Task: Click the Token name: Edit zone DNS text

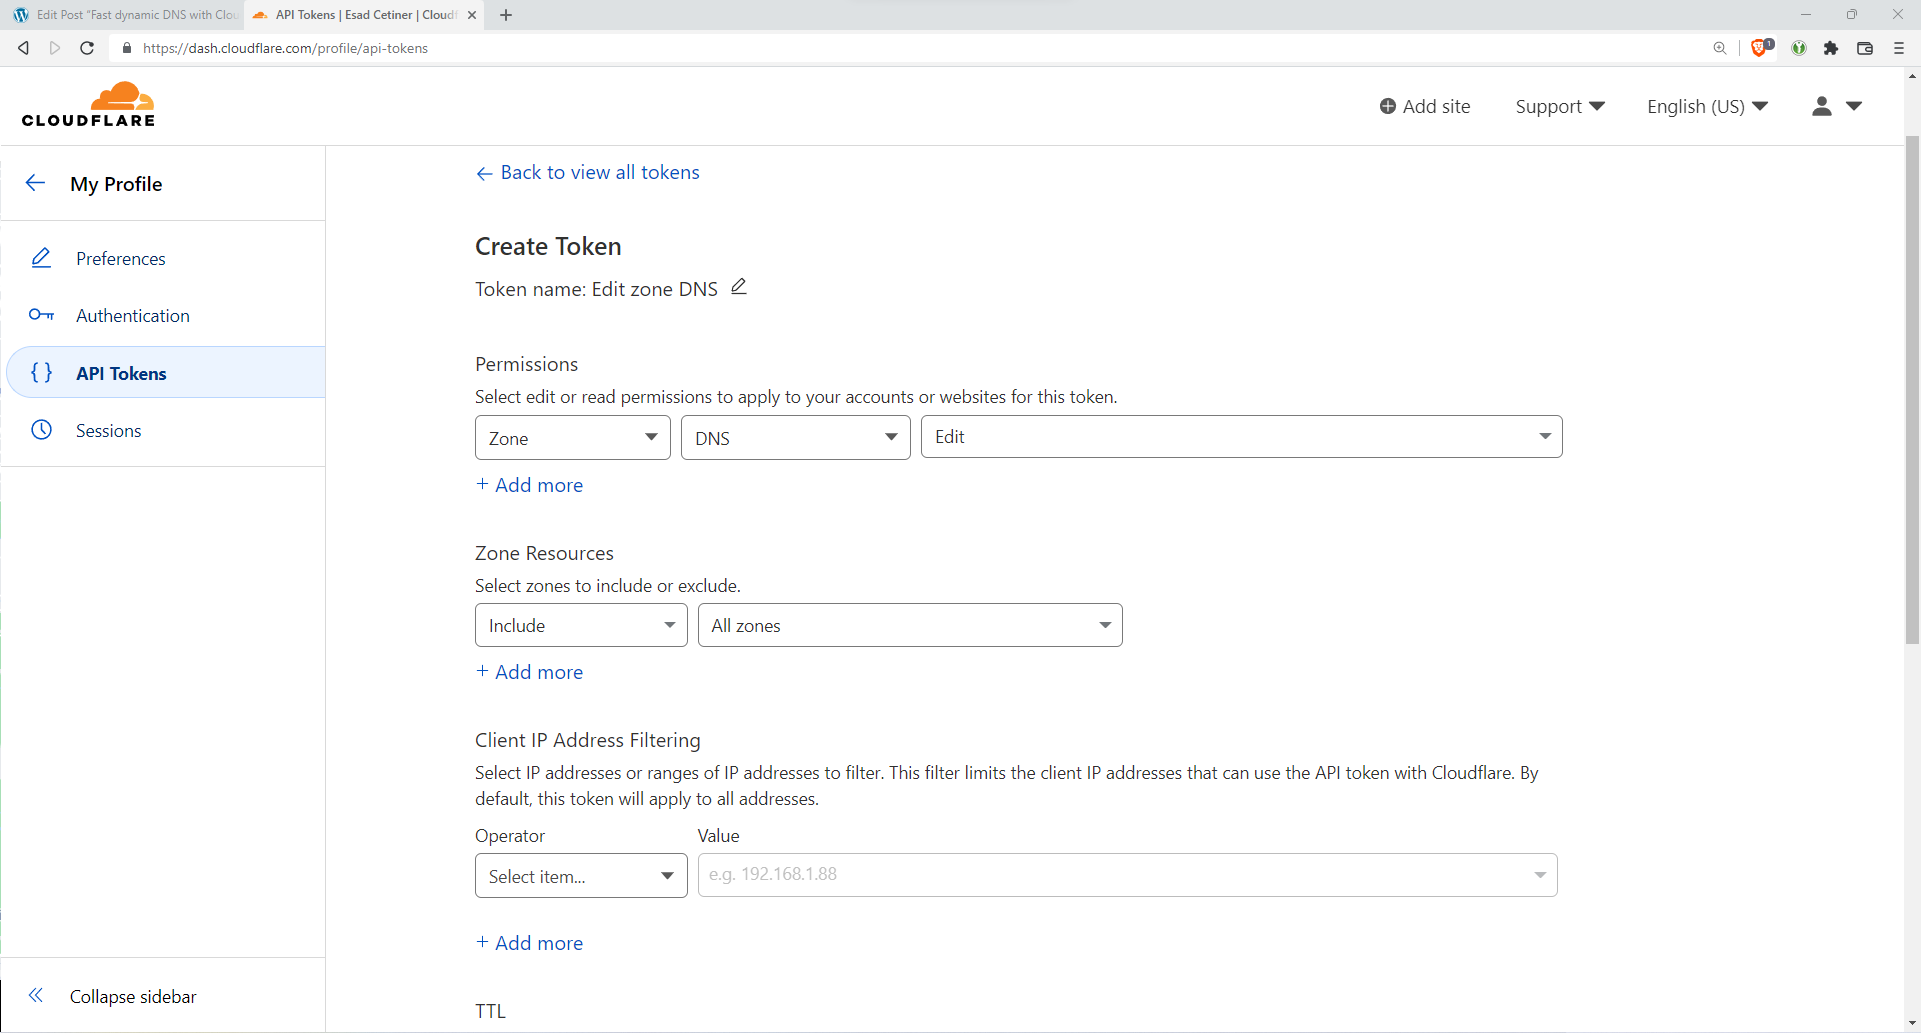Action: pyautogui.click(x=596, y=289)
